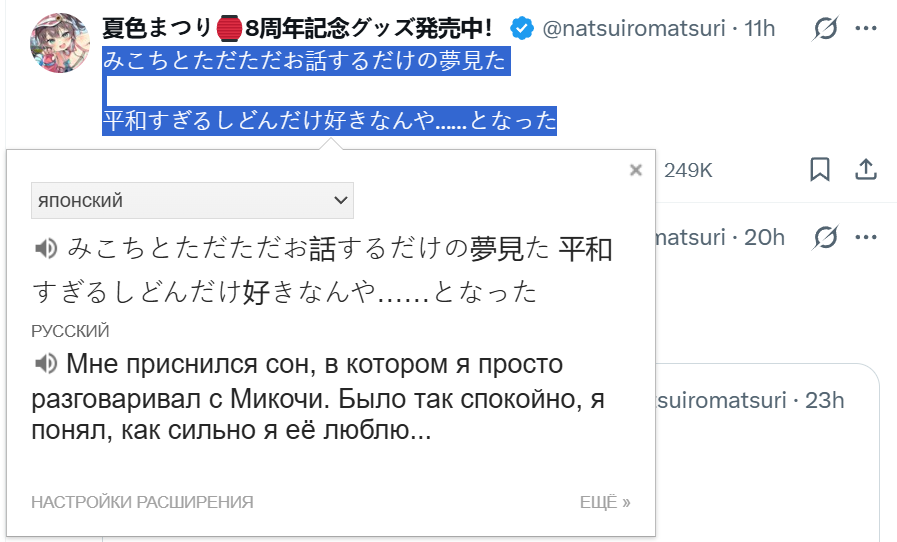
Task: Open the three-dot menu on the 20h tweet
Action: pos(866,237)
